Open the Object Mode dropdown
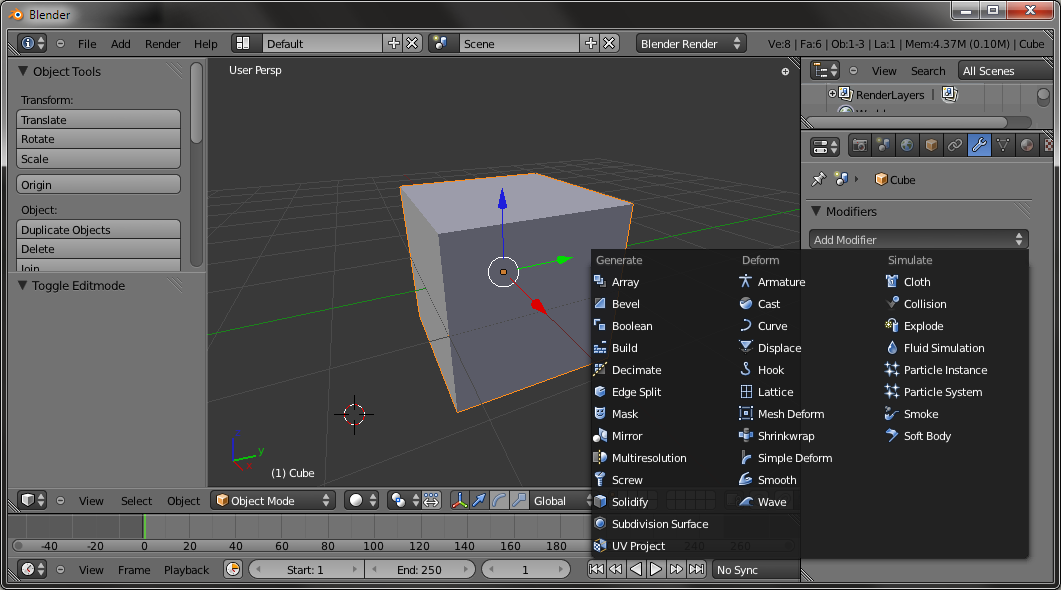 [x=273, y=501]
